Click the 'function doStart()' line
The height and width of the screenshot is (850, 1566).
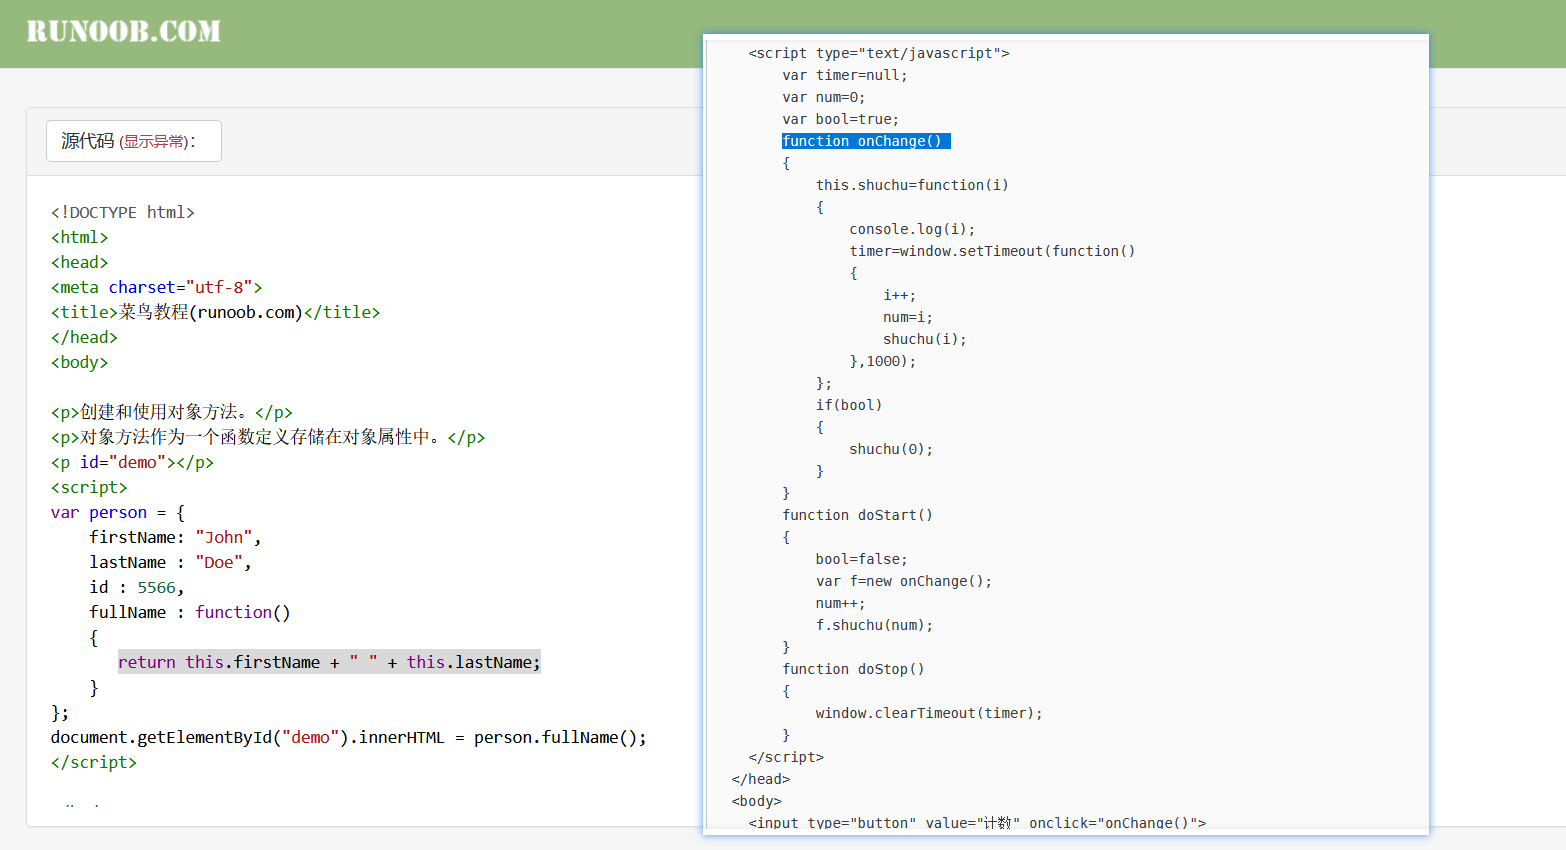pos(857,515)
